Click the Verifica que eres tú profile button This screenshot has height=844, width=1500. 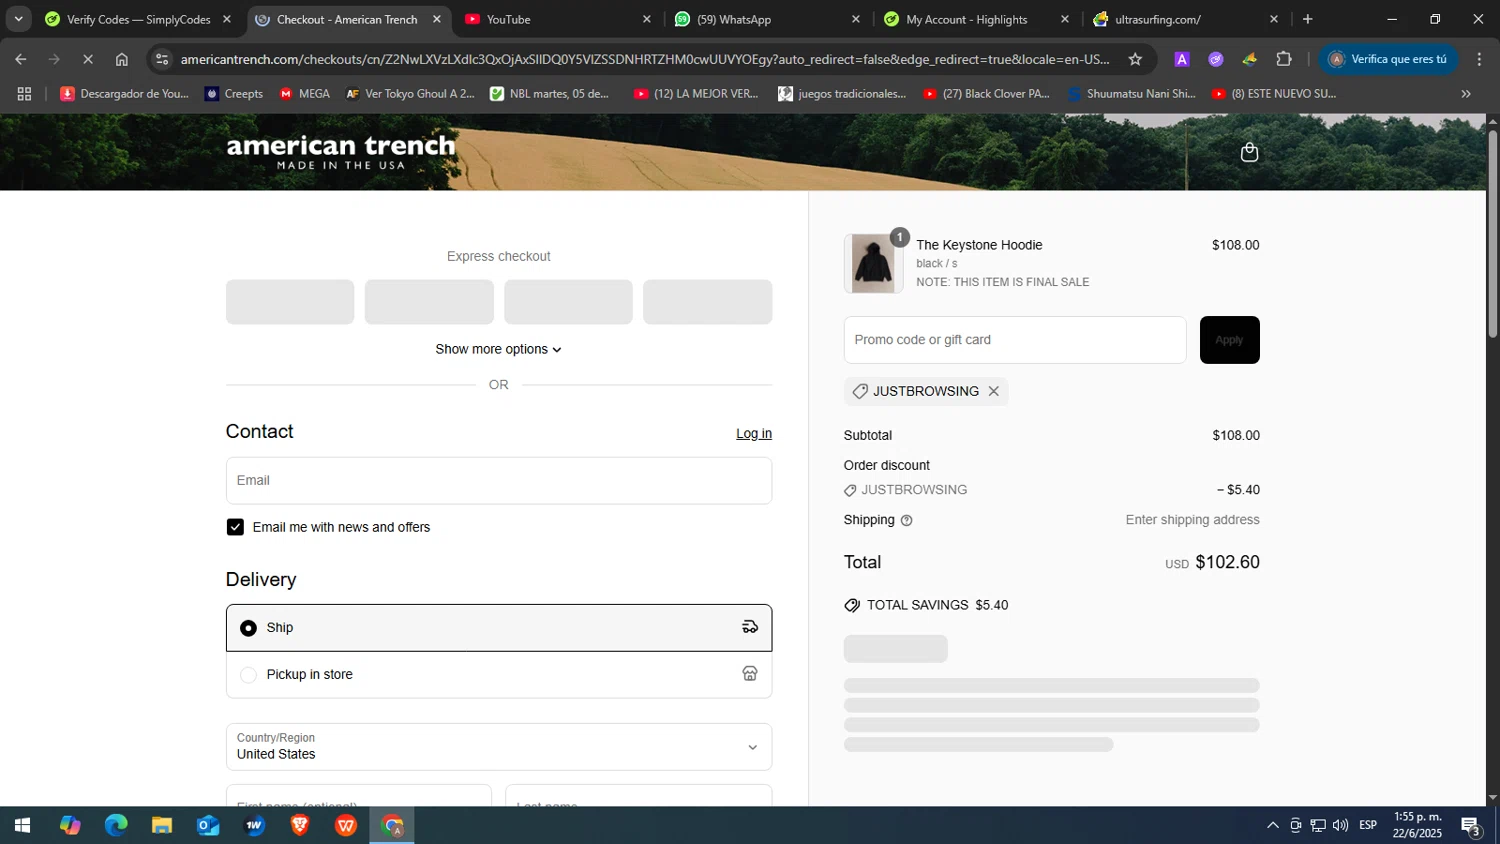(1387, 59)
